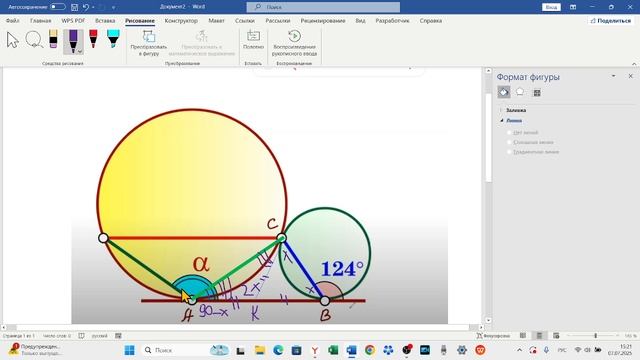Switch to the Справка tab
This screenshot has height=360, width=640.
pos(431,20)
